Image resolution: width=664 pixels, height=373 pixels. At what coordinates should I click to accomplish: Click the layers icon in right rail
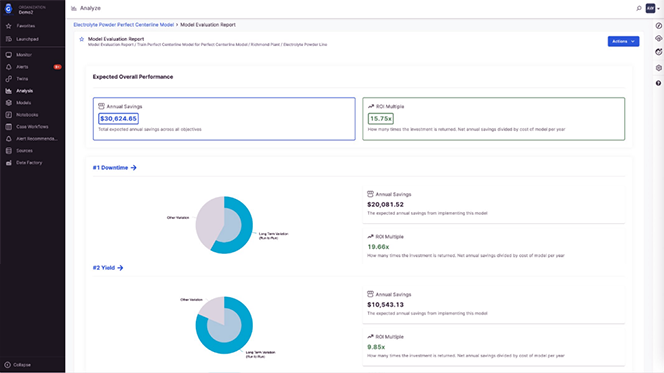[x=658, y=39]
